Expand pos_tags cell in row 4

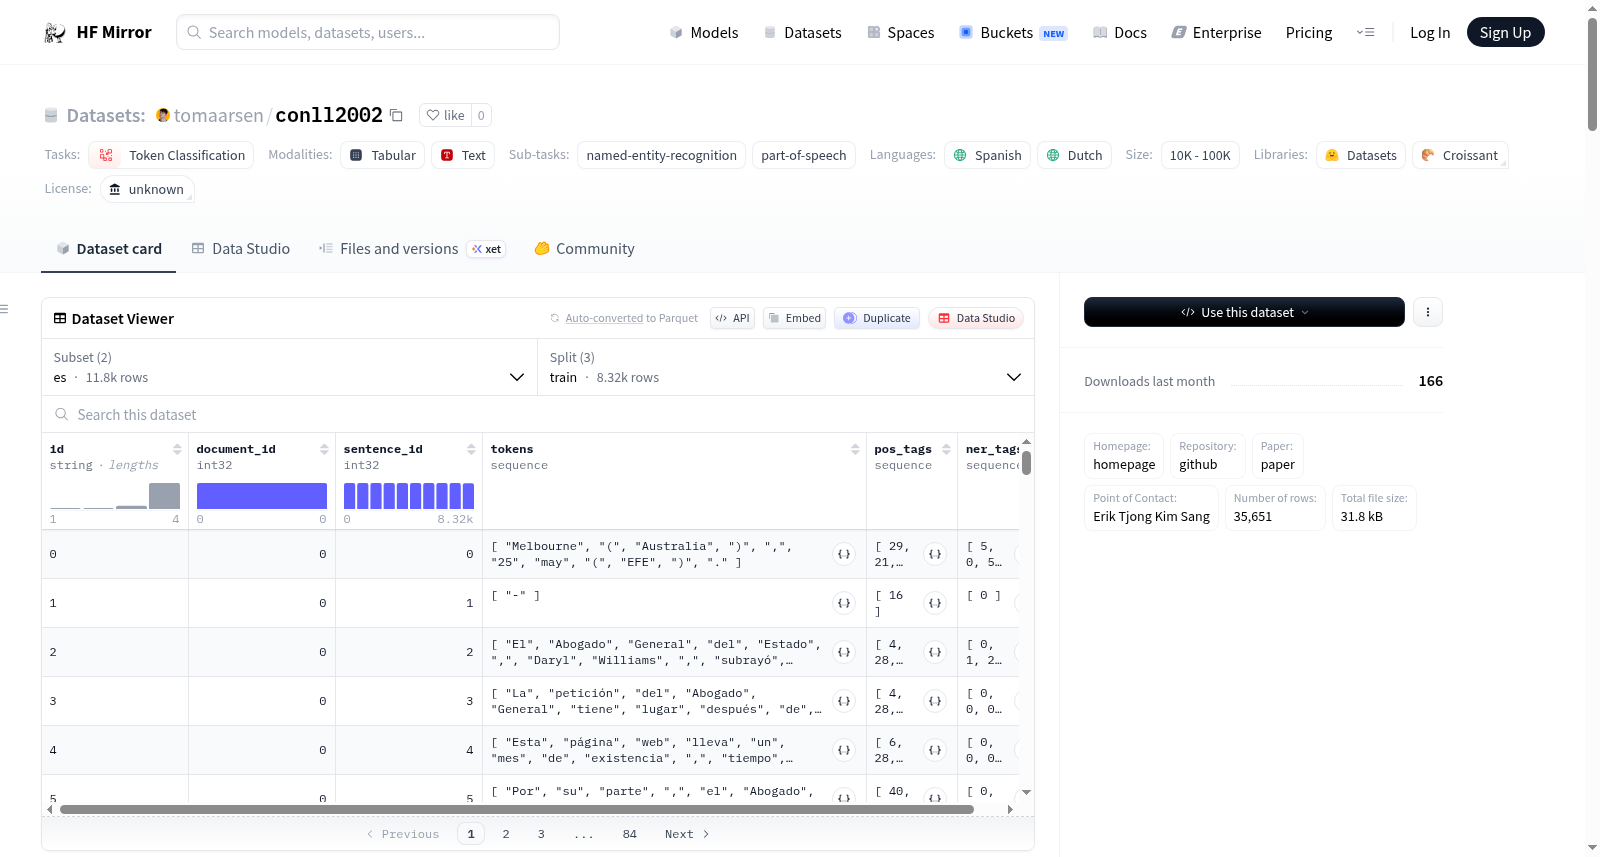click(935, 750)
